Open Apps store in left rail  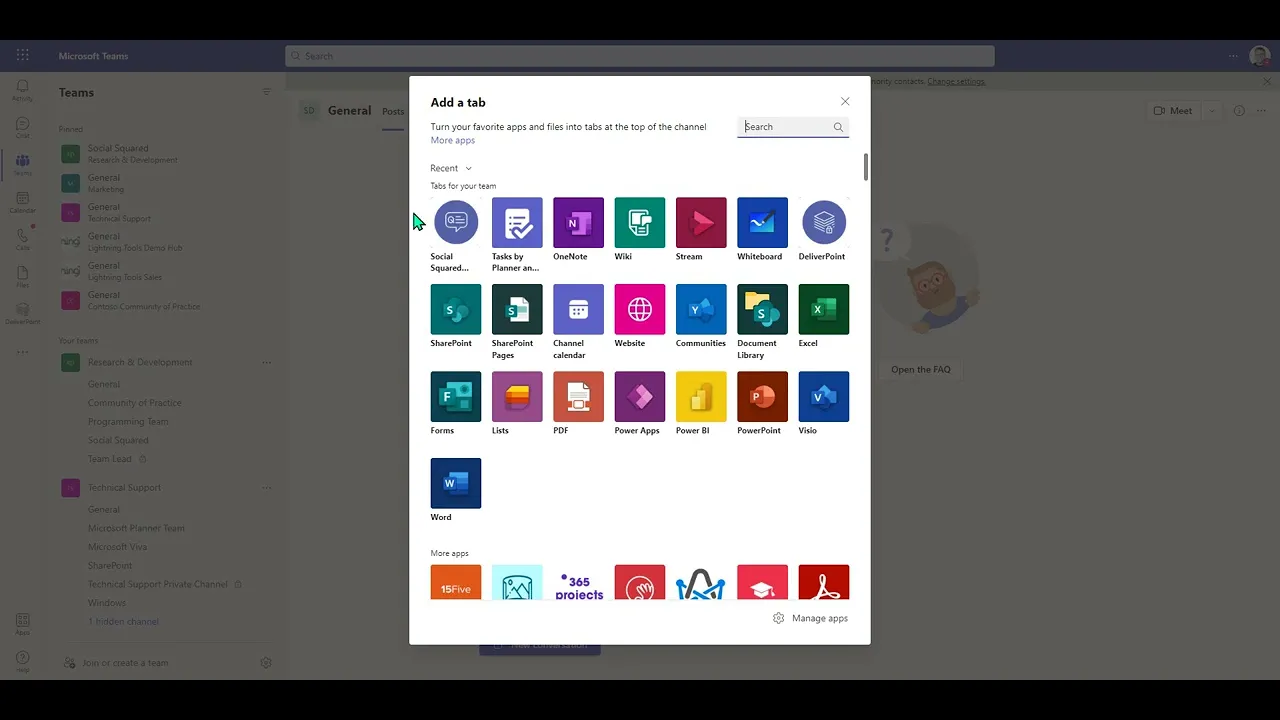(22, 624)
